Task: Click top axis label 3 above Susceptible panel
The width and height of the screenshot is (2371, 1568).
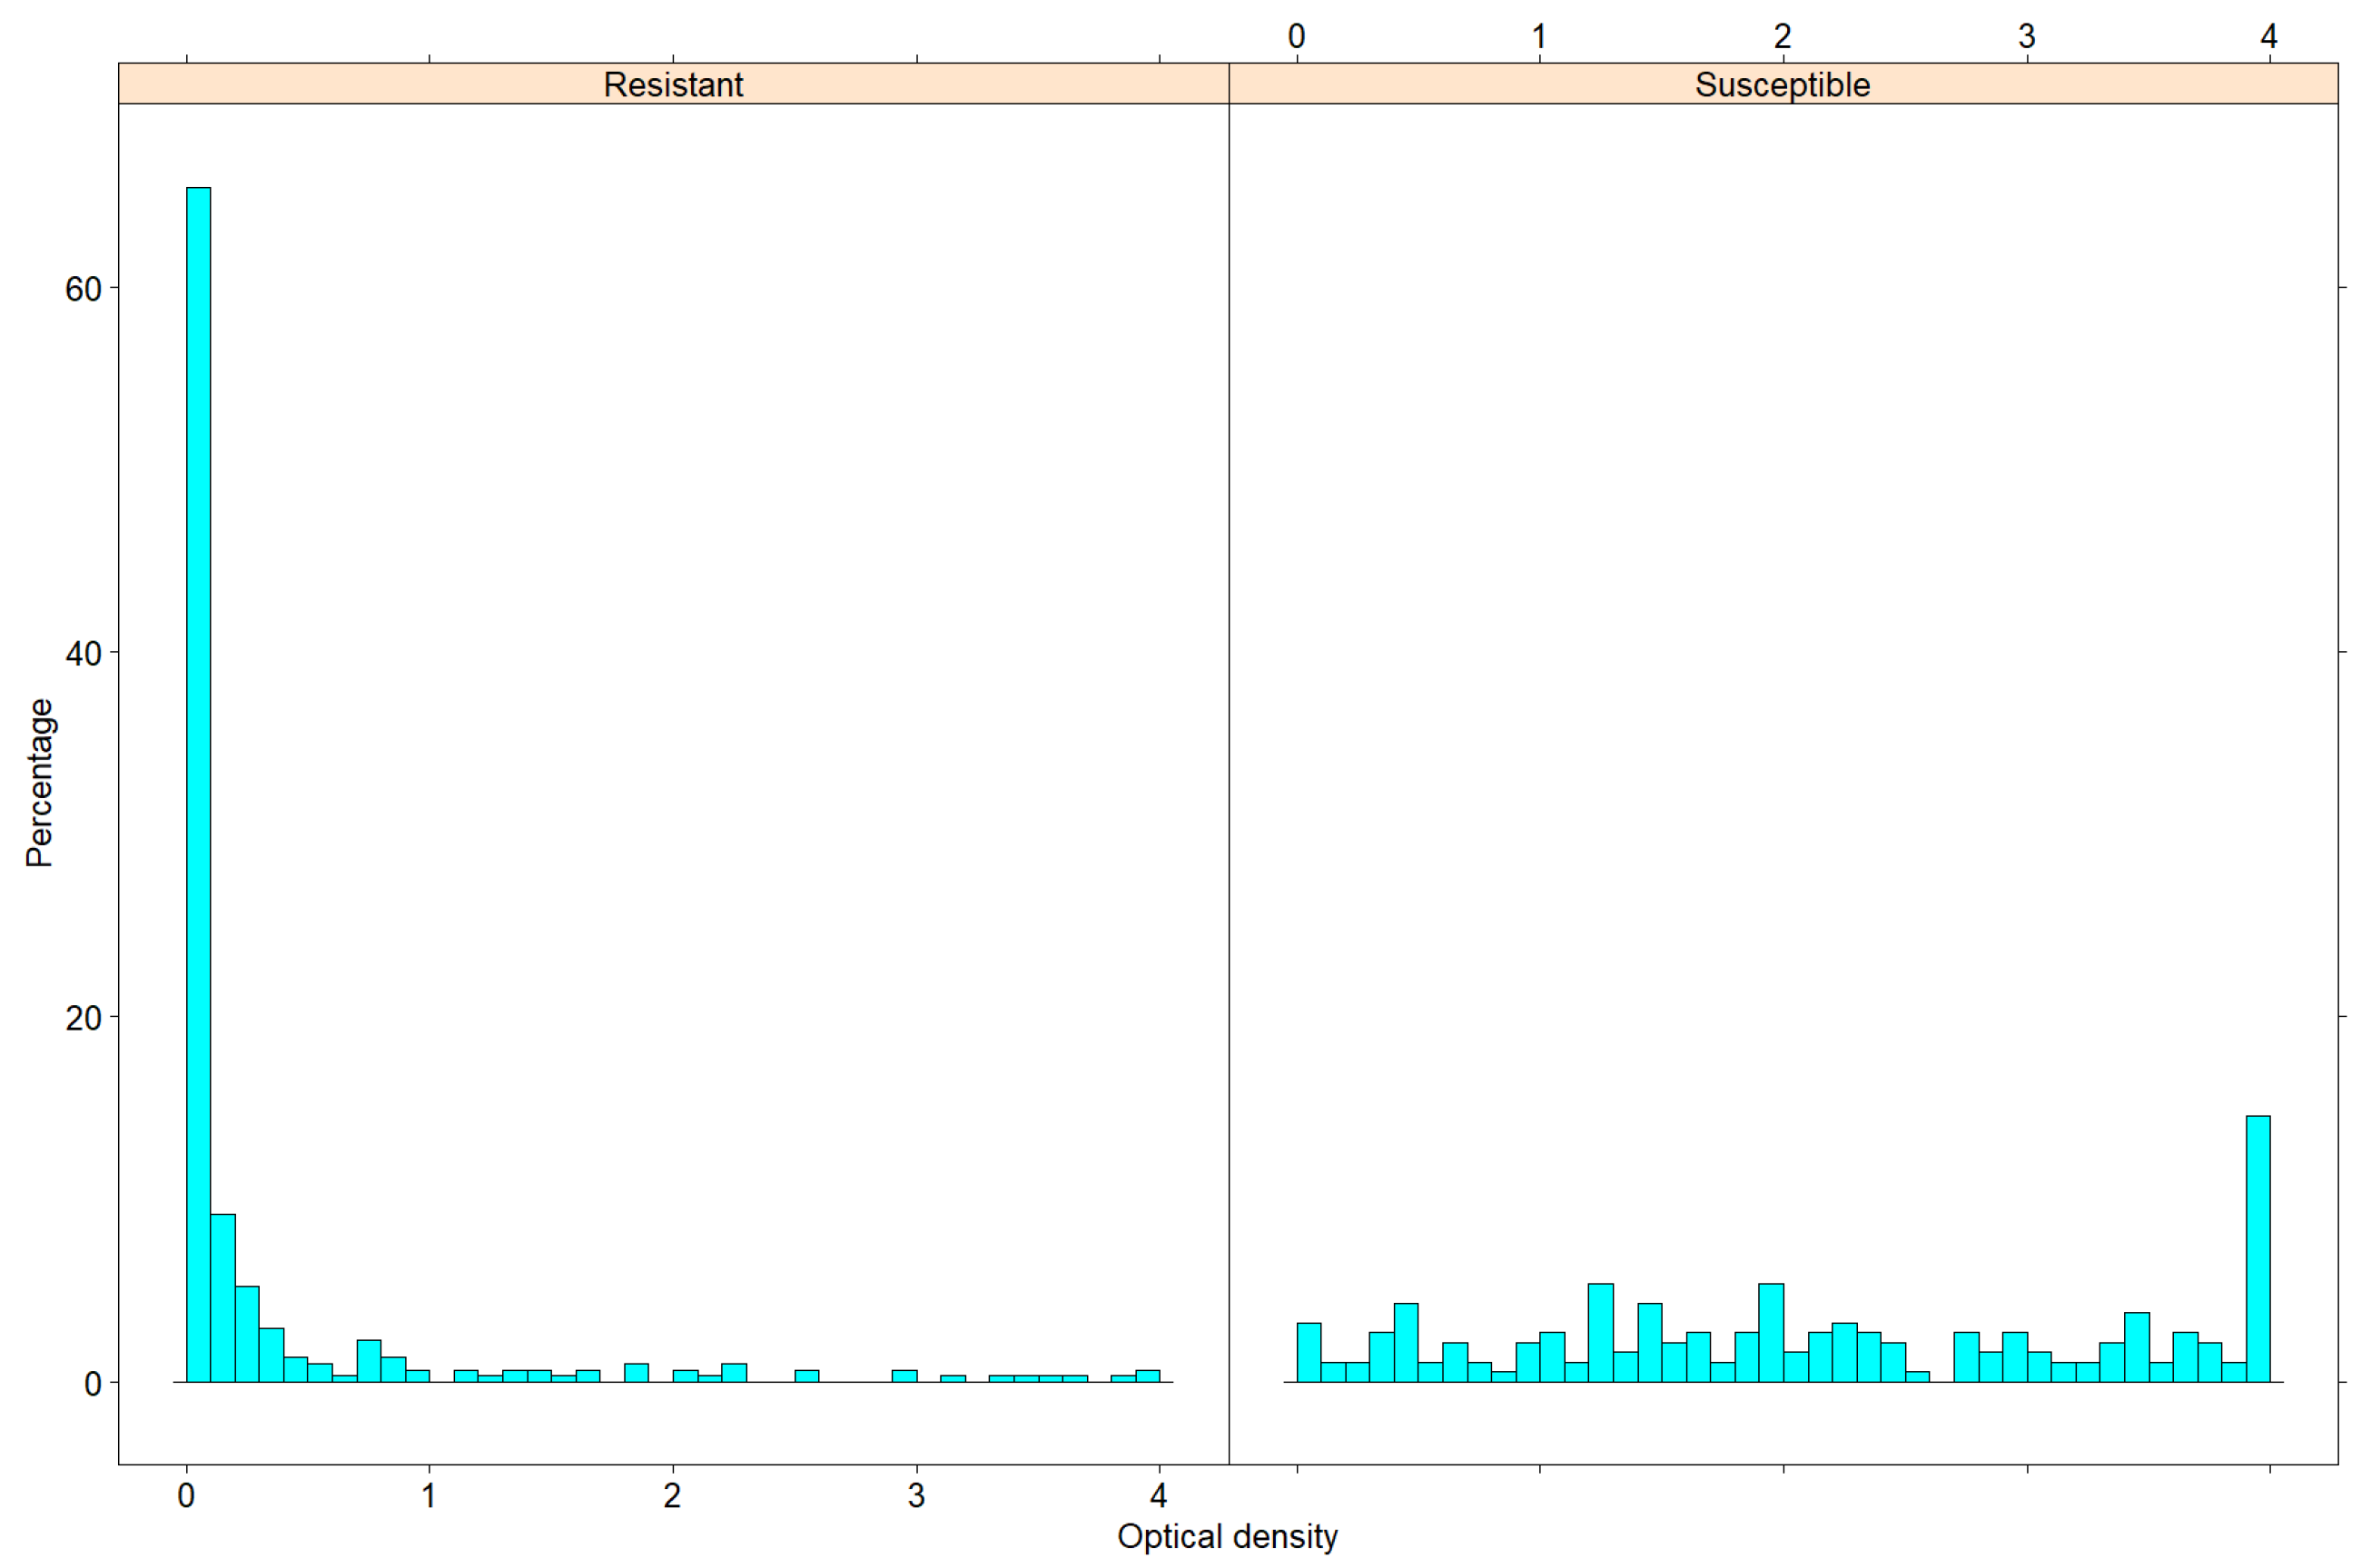Action: (x=2026, y=37)
